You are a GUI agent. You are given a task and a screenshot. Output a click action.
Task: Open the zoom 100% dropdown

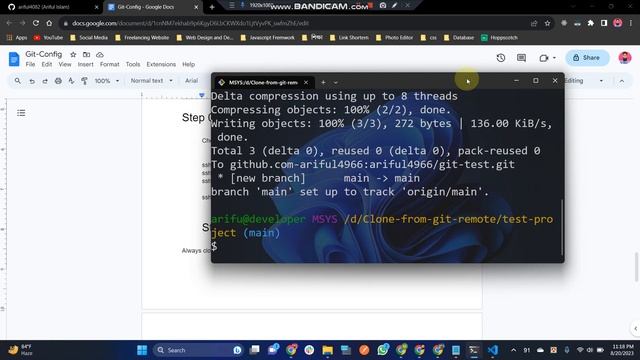point(107,81)
